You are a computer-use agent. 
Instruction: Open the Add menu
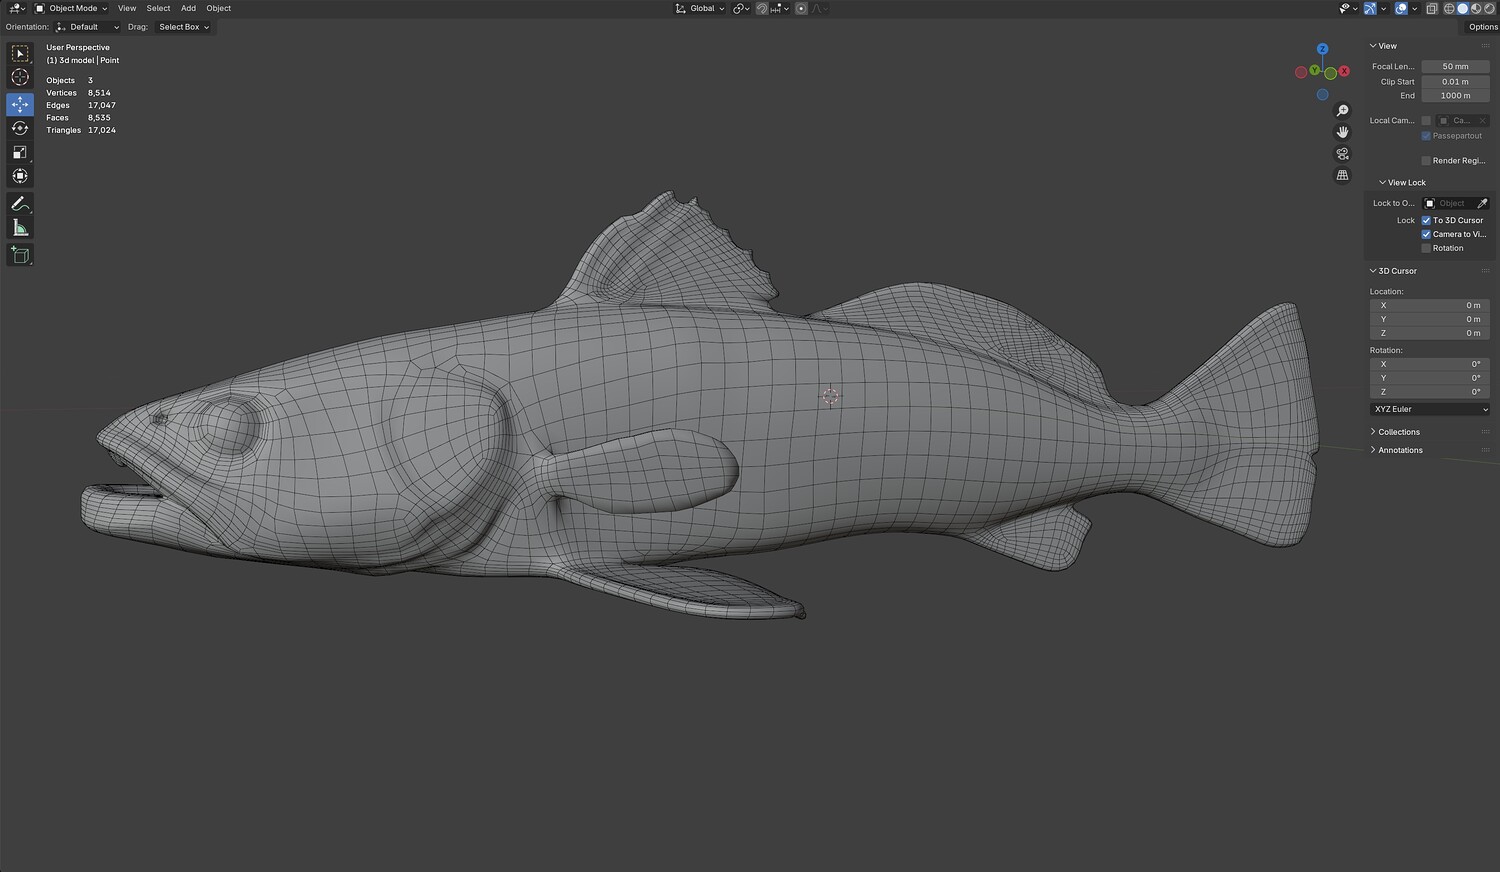(x=188, y=8)
